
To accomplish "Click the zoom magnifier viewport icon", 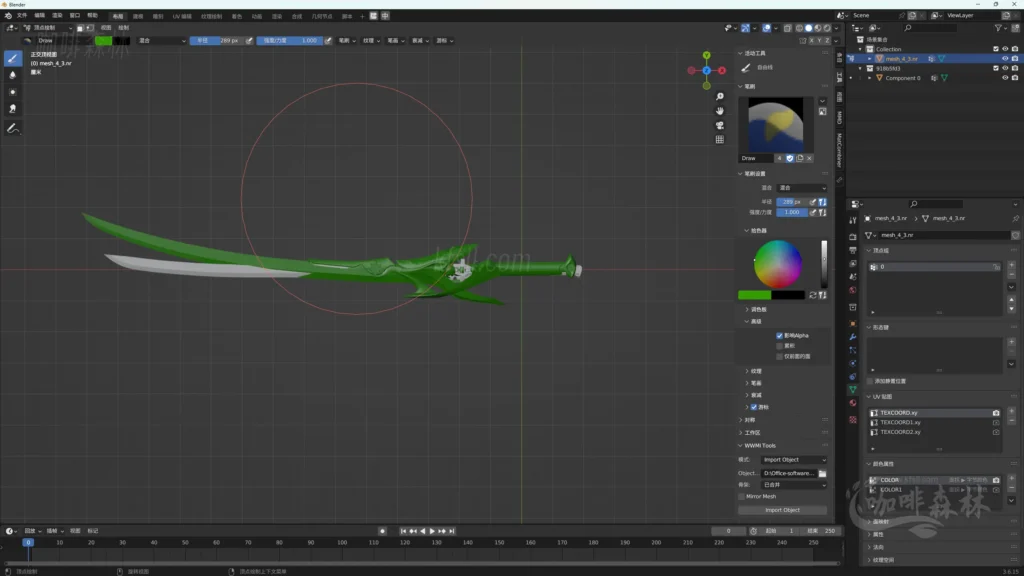I will [x=719, y=97].
